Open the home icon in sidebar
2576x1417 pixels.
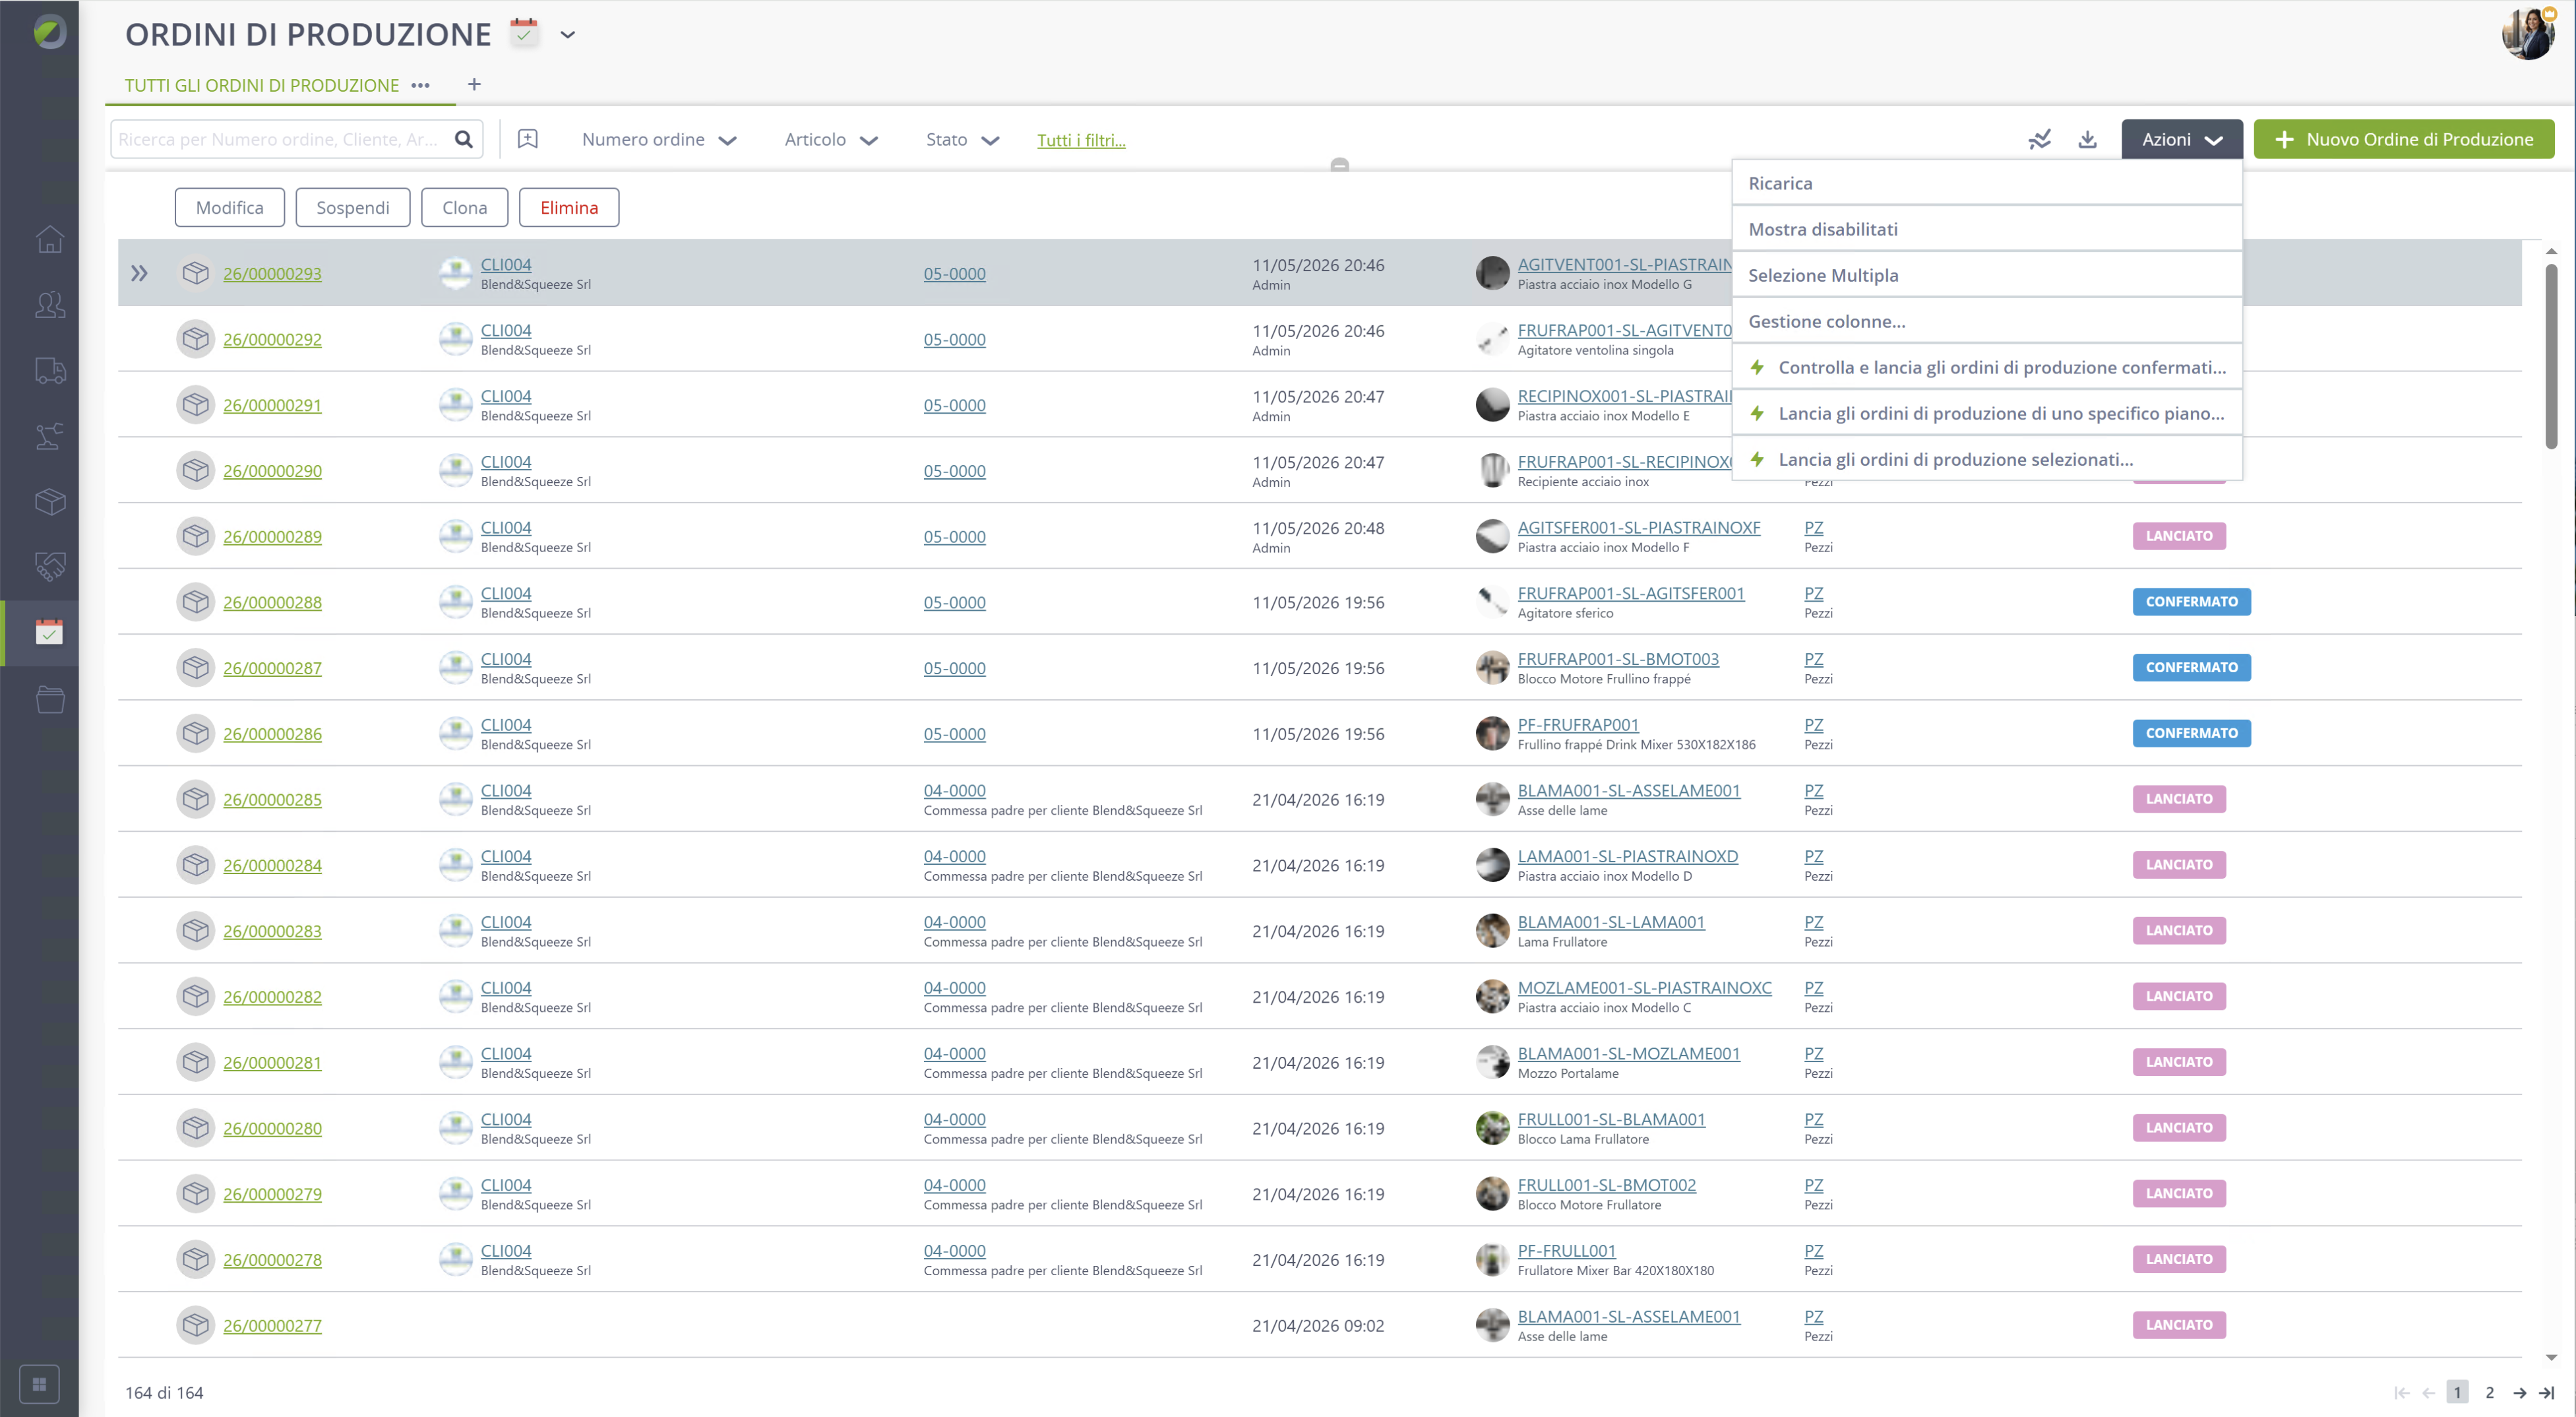(x=49, y=239)
